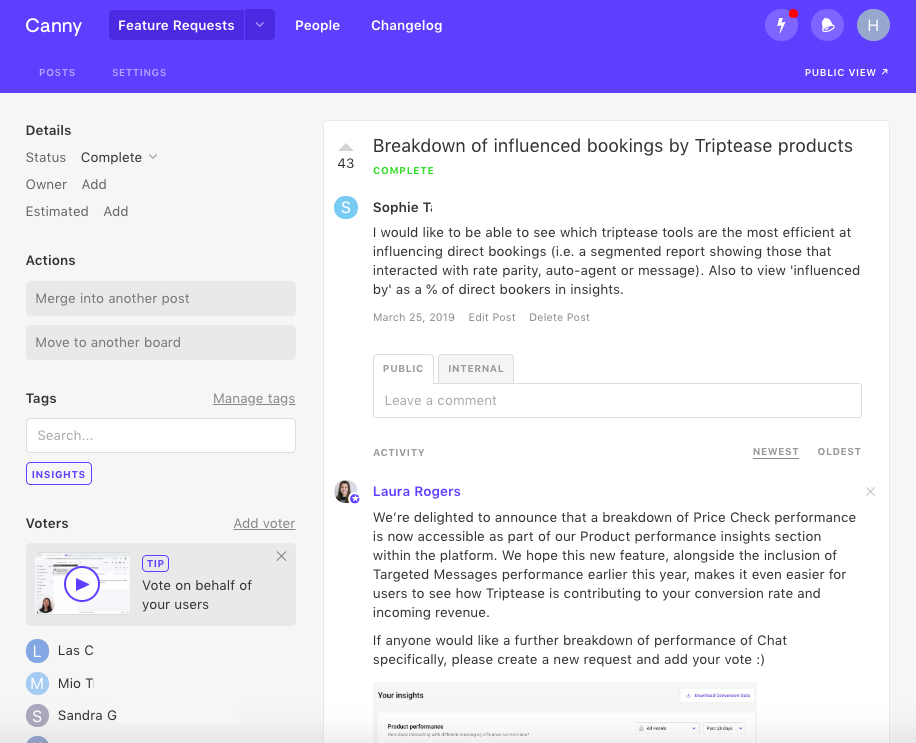This screenshot has height=743, width=916.
Task: Open the H user avatar menu
Action: (x=873, y=25)
